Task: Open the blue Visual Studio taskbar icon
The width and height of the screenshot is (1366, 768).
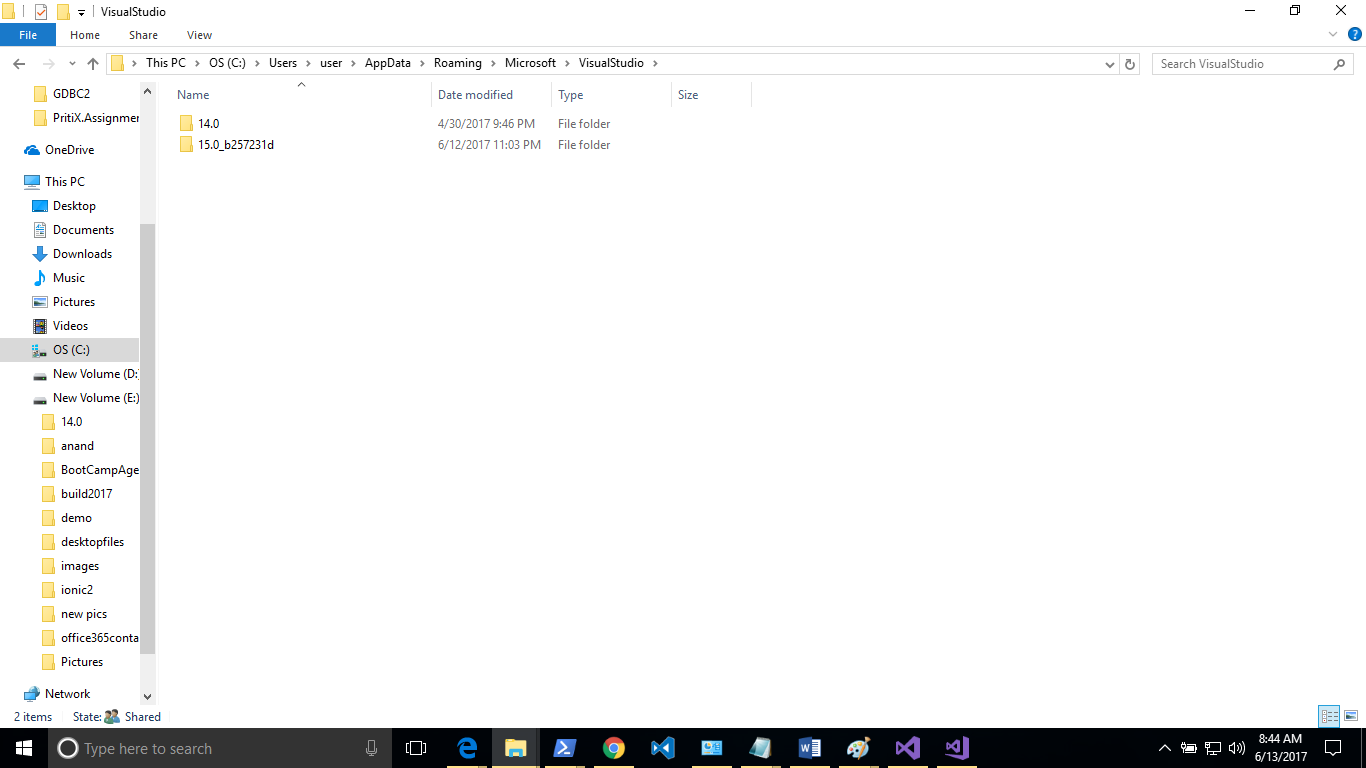Action: (x=662, y=747)
